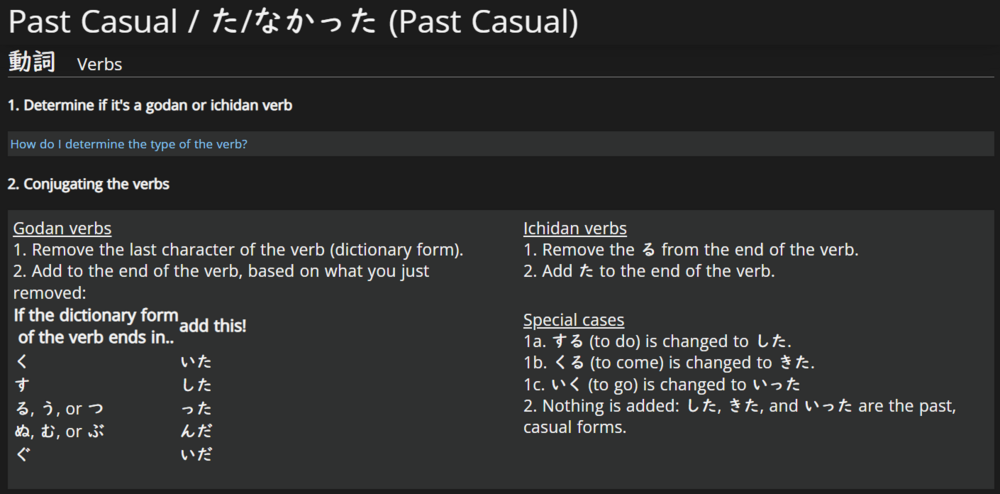Click Ichidan step 'Add た to the end of the verb'
This screenshot has width=1000, height=494.
click(649, 271)
